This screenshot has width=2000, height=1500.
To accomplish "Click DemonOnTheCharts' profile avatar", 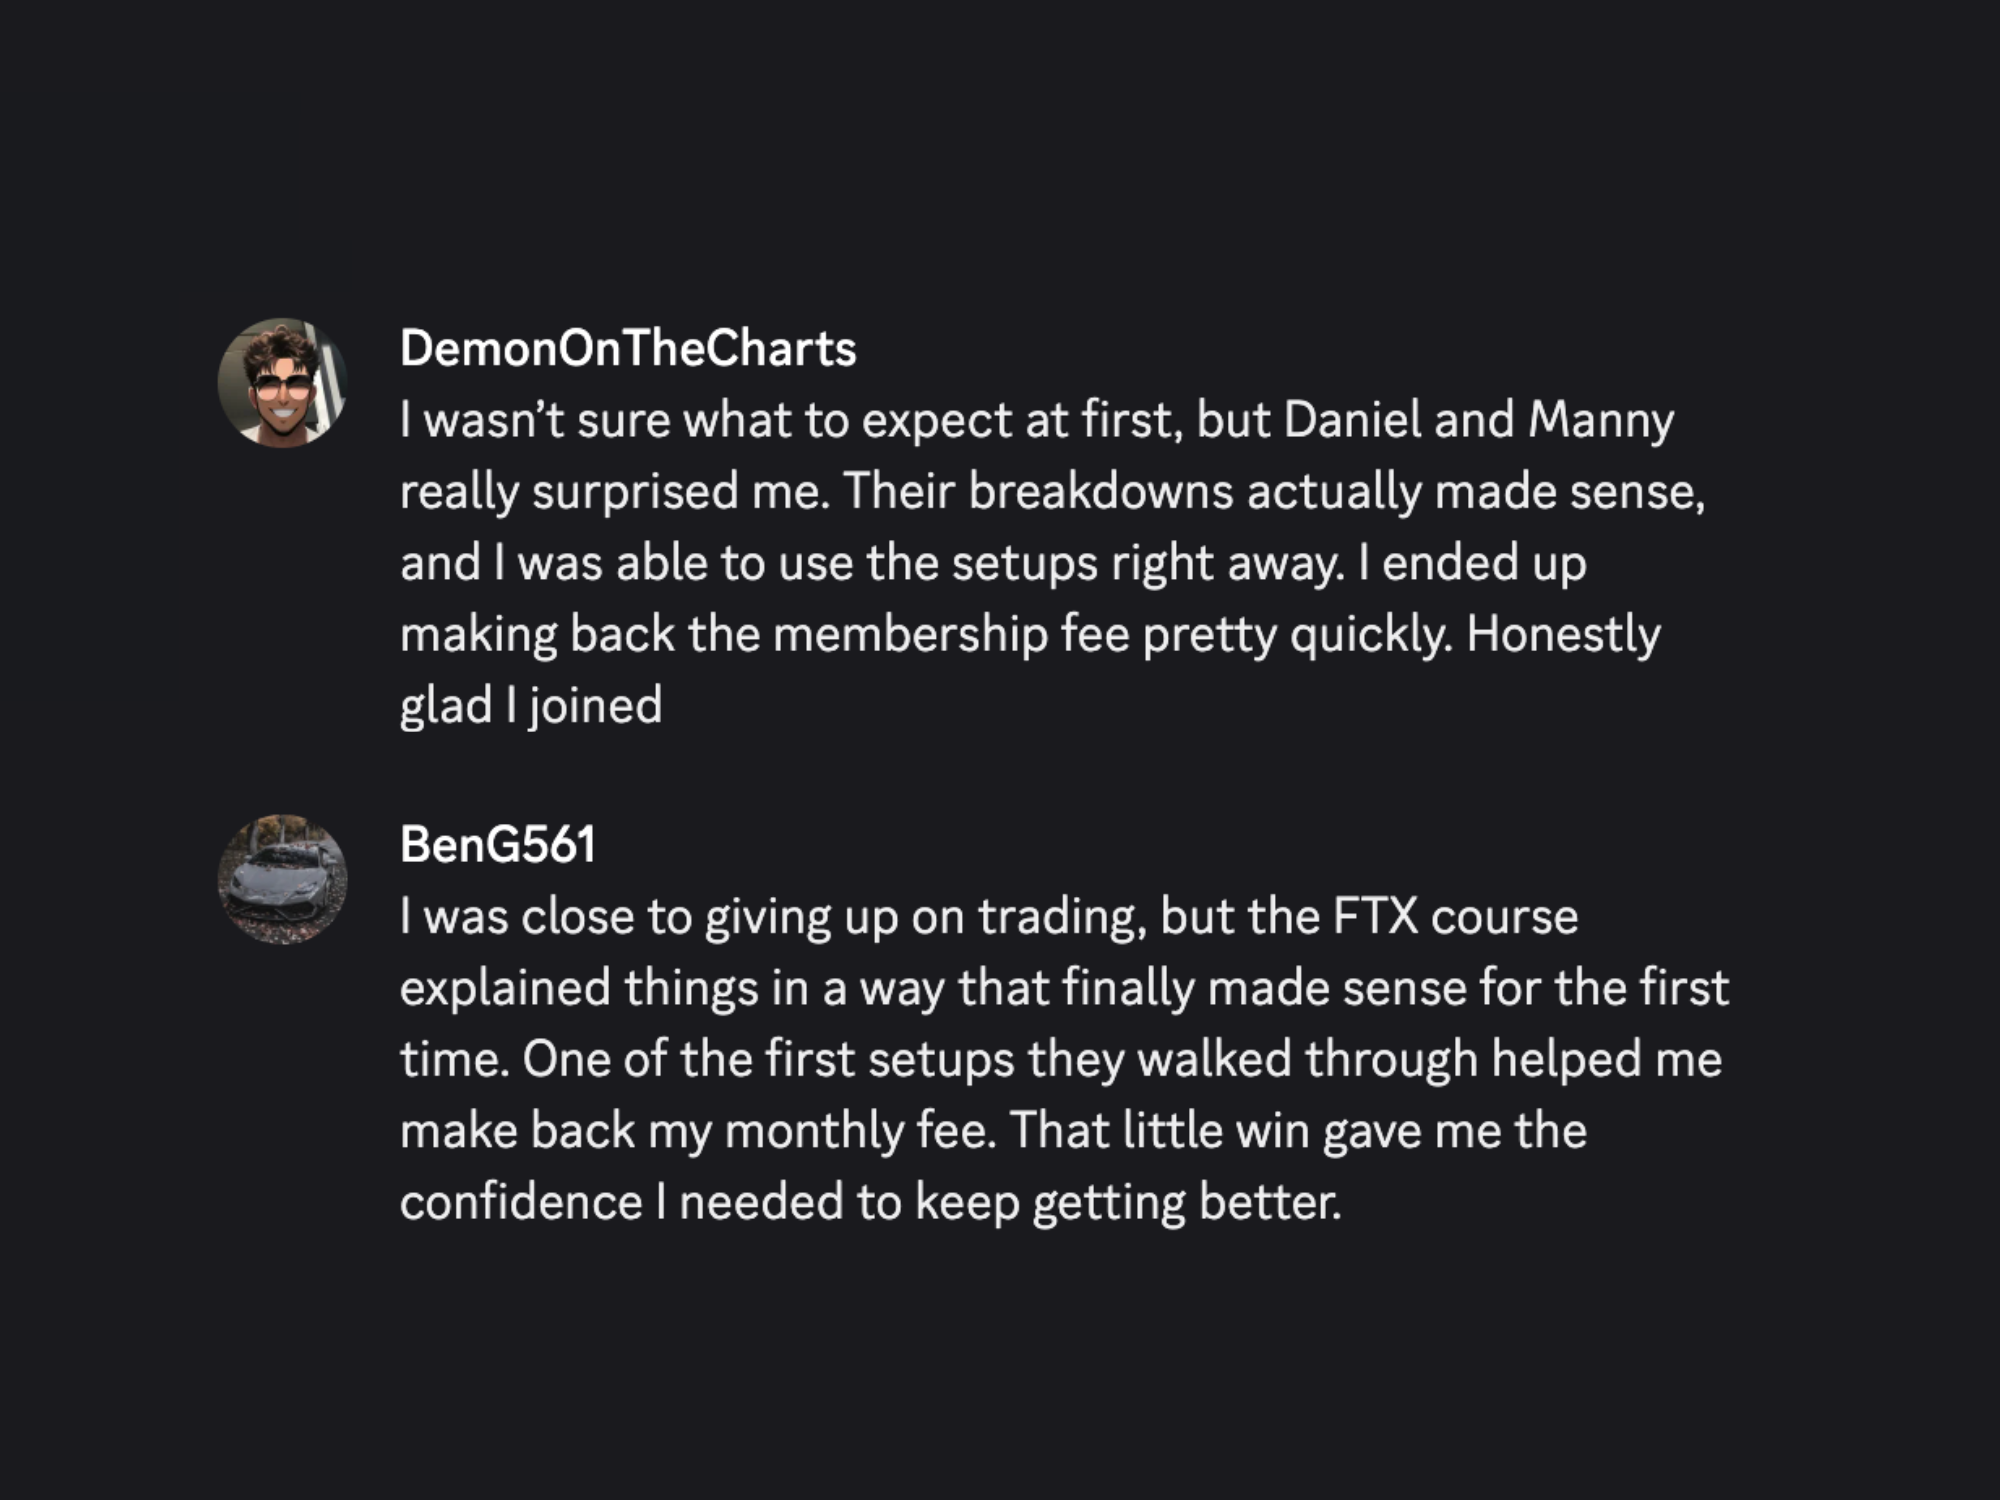I will click(x=283, y=382).
